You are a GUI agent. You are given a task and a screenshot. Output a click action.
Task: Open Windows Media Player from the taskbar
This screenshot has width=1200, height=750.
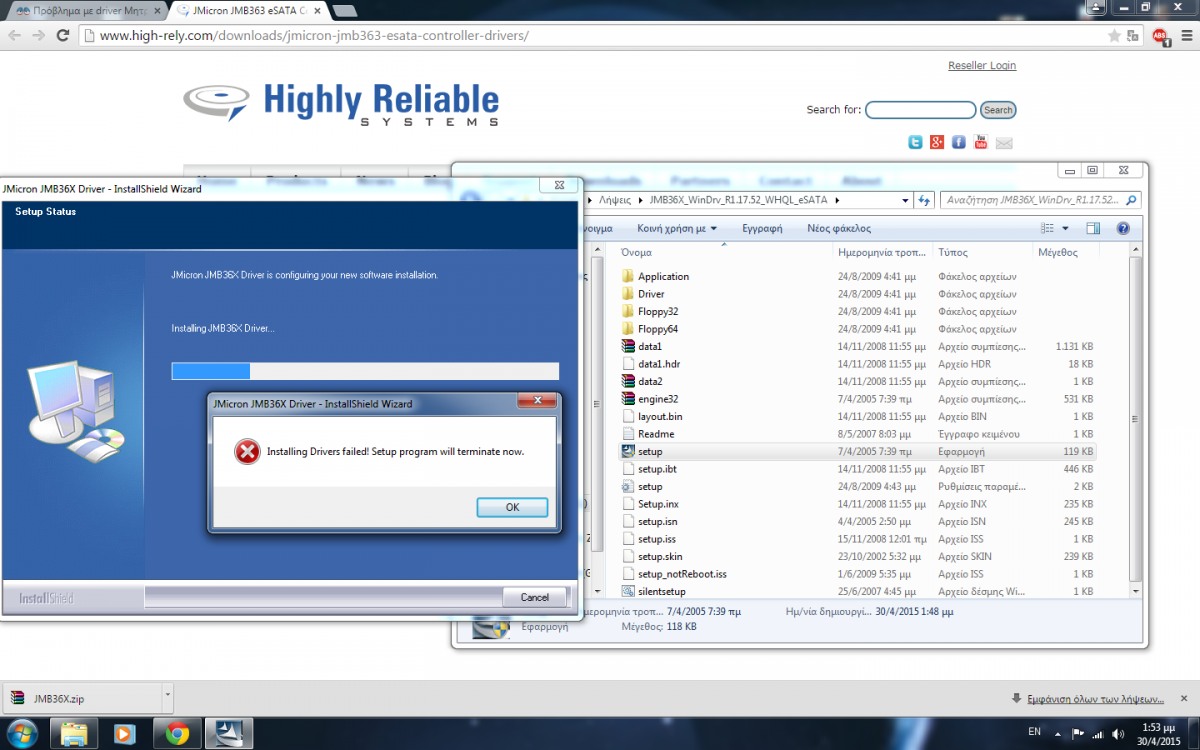[126, 734]
